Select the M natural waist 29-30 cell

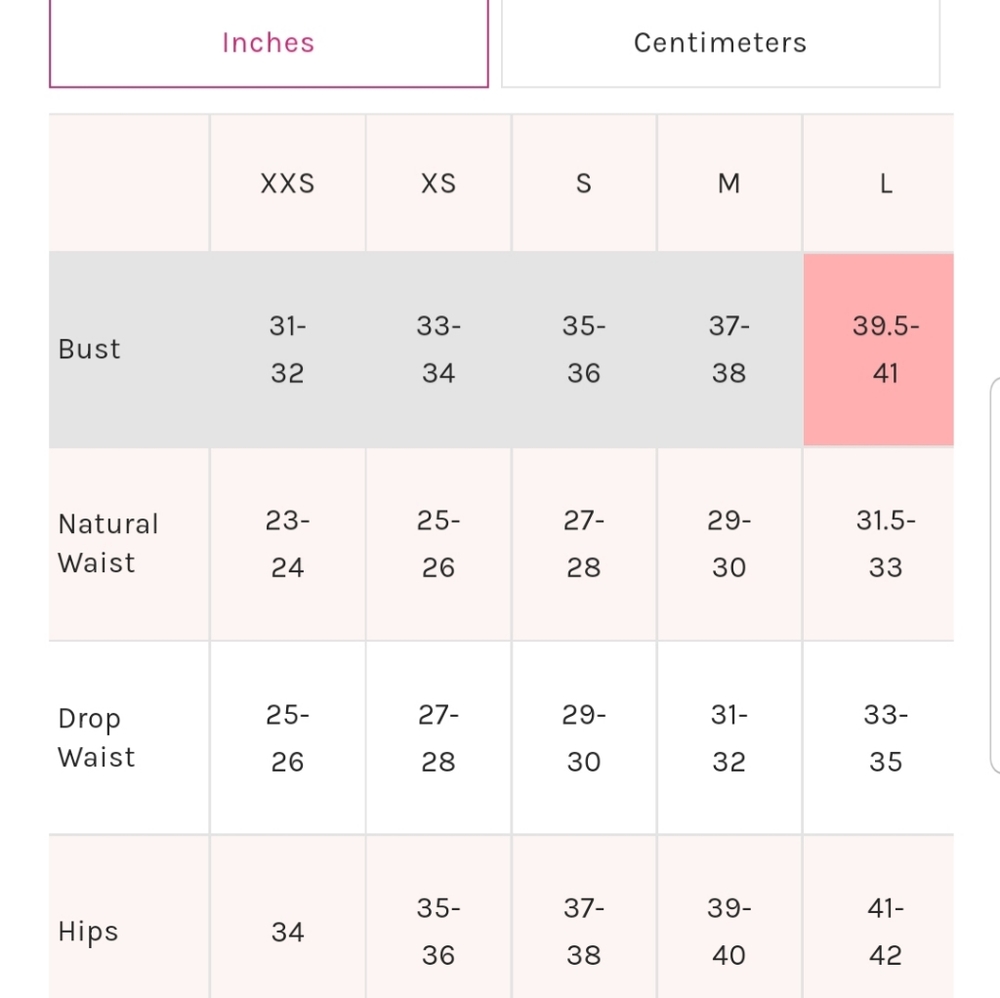(x=729, y=544)
